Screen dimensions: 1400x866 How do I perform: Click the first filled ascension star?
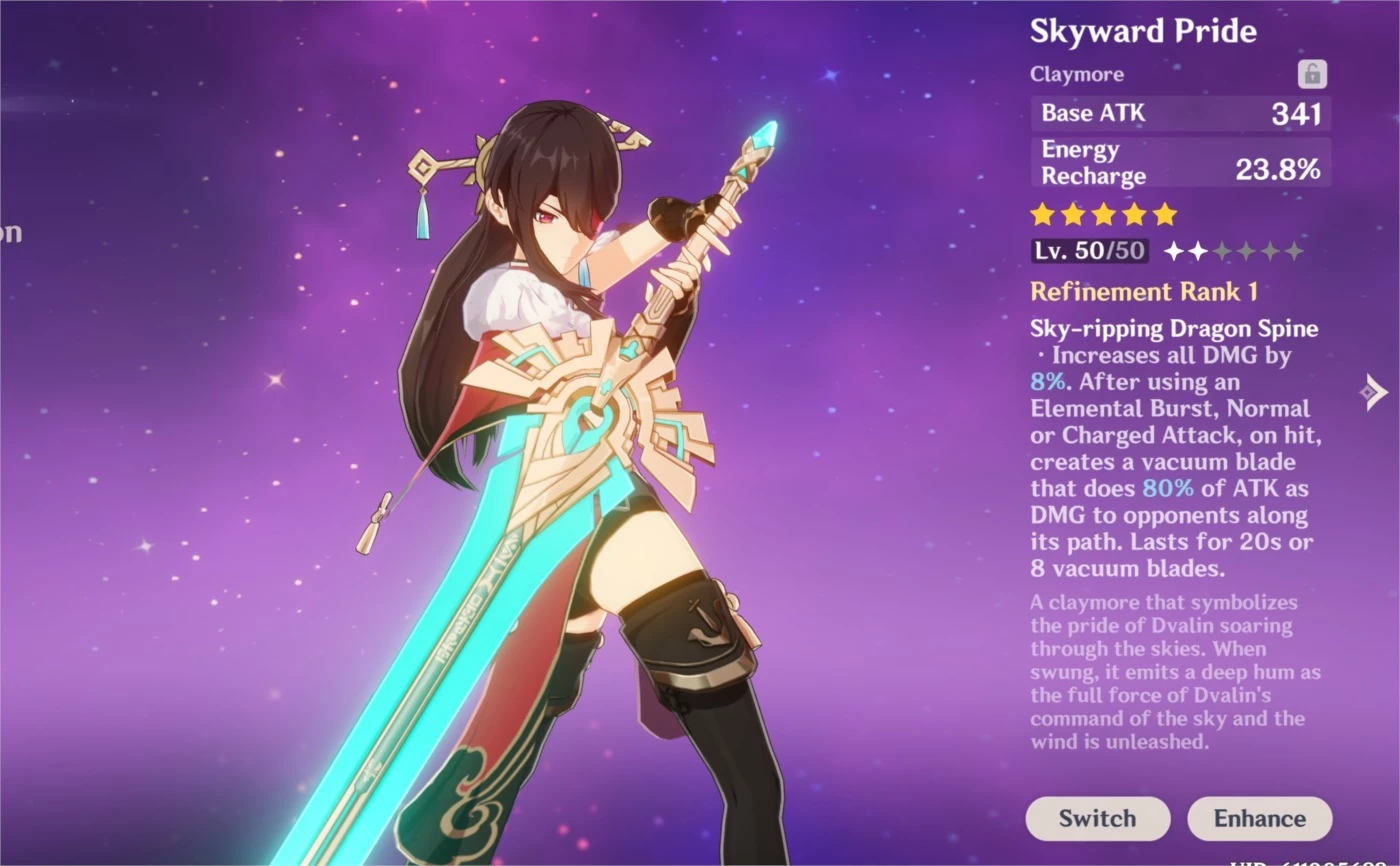[x=1174, y=251]
